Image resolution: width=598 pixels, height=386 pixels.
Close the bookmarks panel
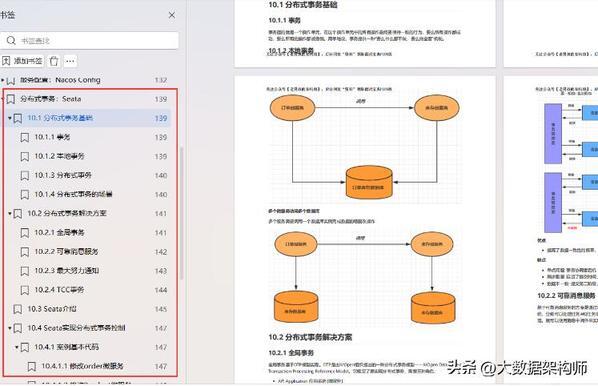pos(172,15)
